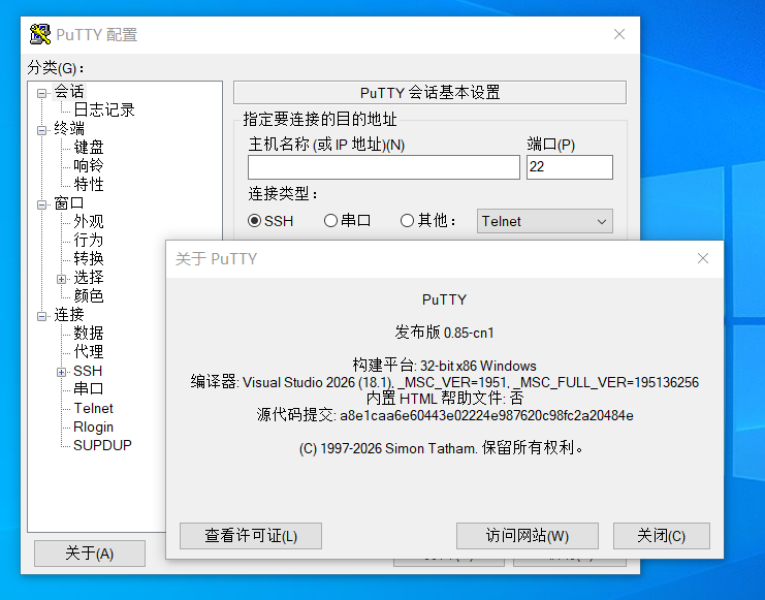Image resolution: width=765 pixels, height=600 pixels.
Task: Click the 端口 port field showing 22
Action: [569, 167]
